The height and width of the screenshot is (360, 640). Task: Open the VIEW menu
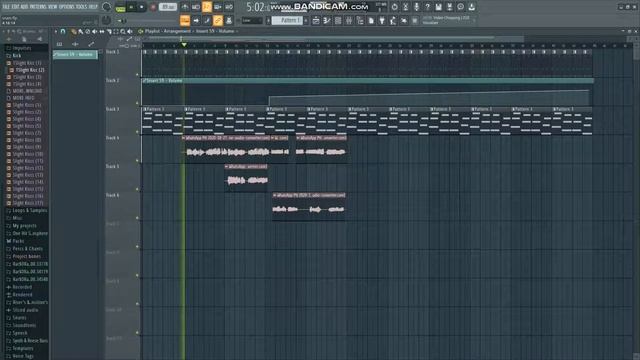[52, 7]
